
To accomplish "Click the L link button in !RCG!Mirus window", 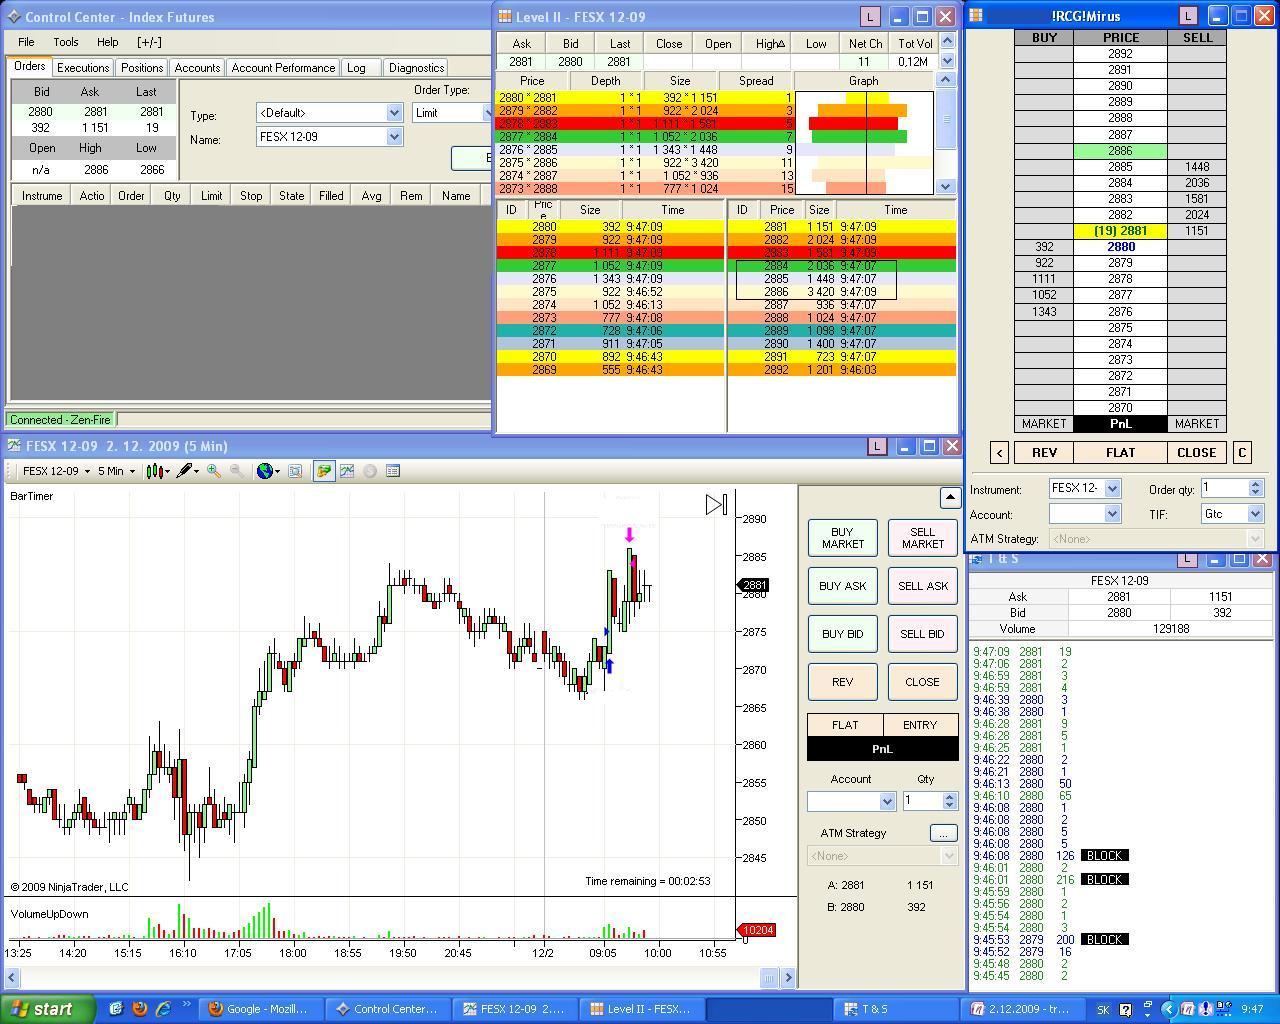I will [x=1189, y=16].
